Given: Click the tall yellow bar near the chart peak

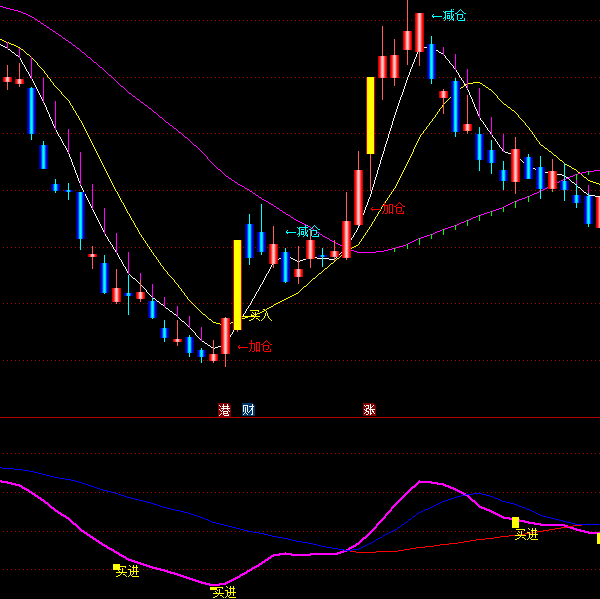Looking at the screenshot, I should (x=370, y=115).
